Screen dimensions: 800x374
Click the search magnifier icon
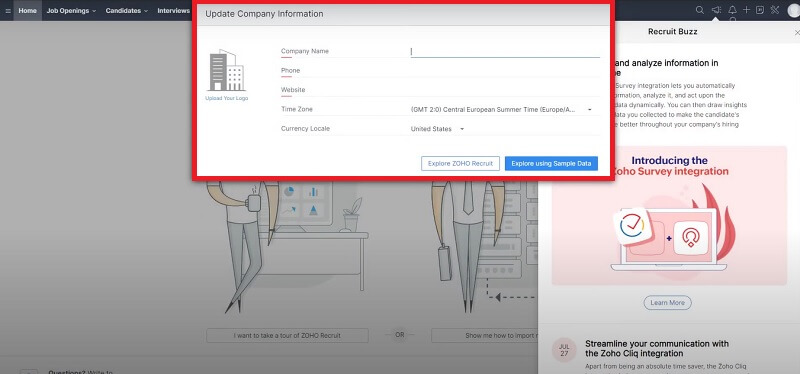click(700, 10)
